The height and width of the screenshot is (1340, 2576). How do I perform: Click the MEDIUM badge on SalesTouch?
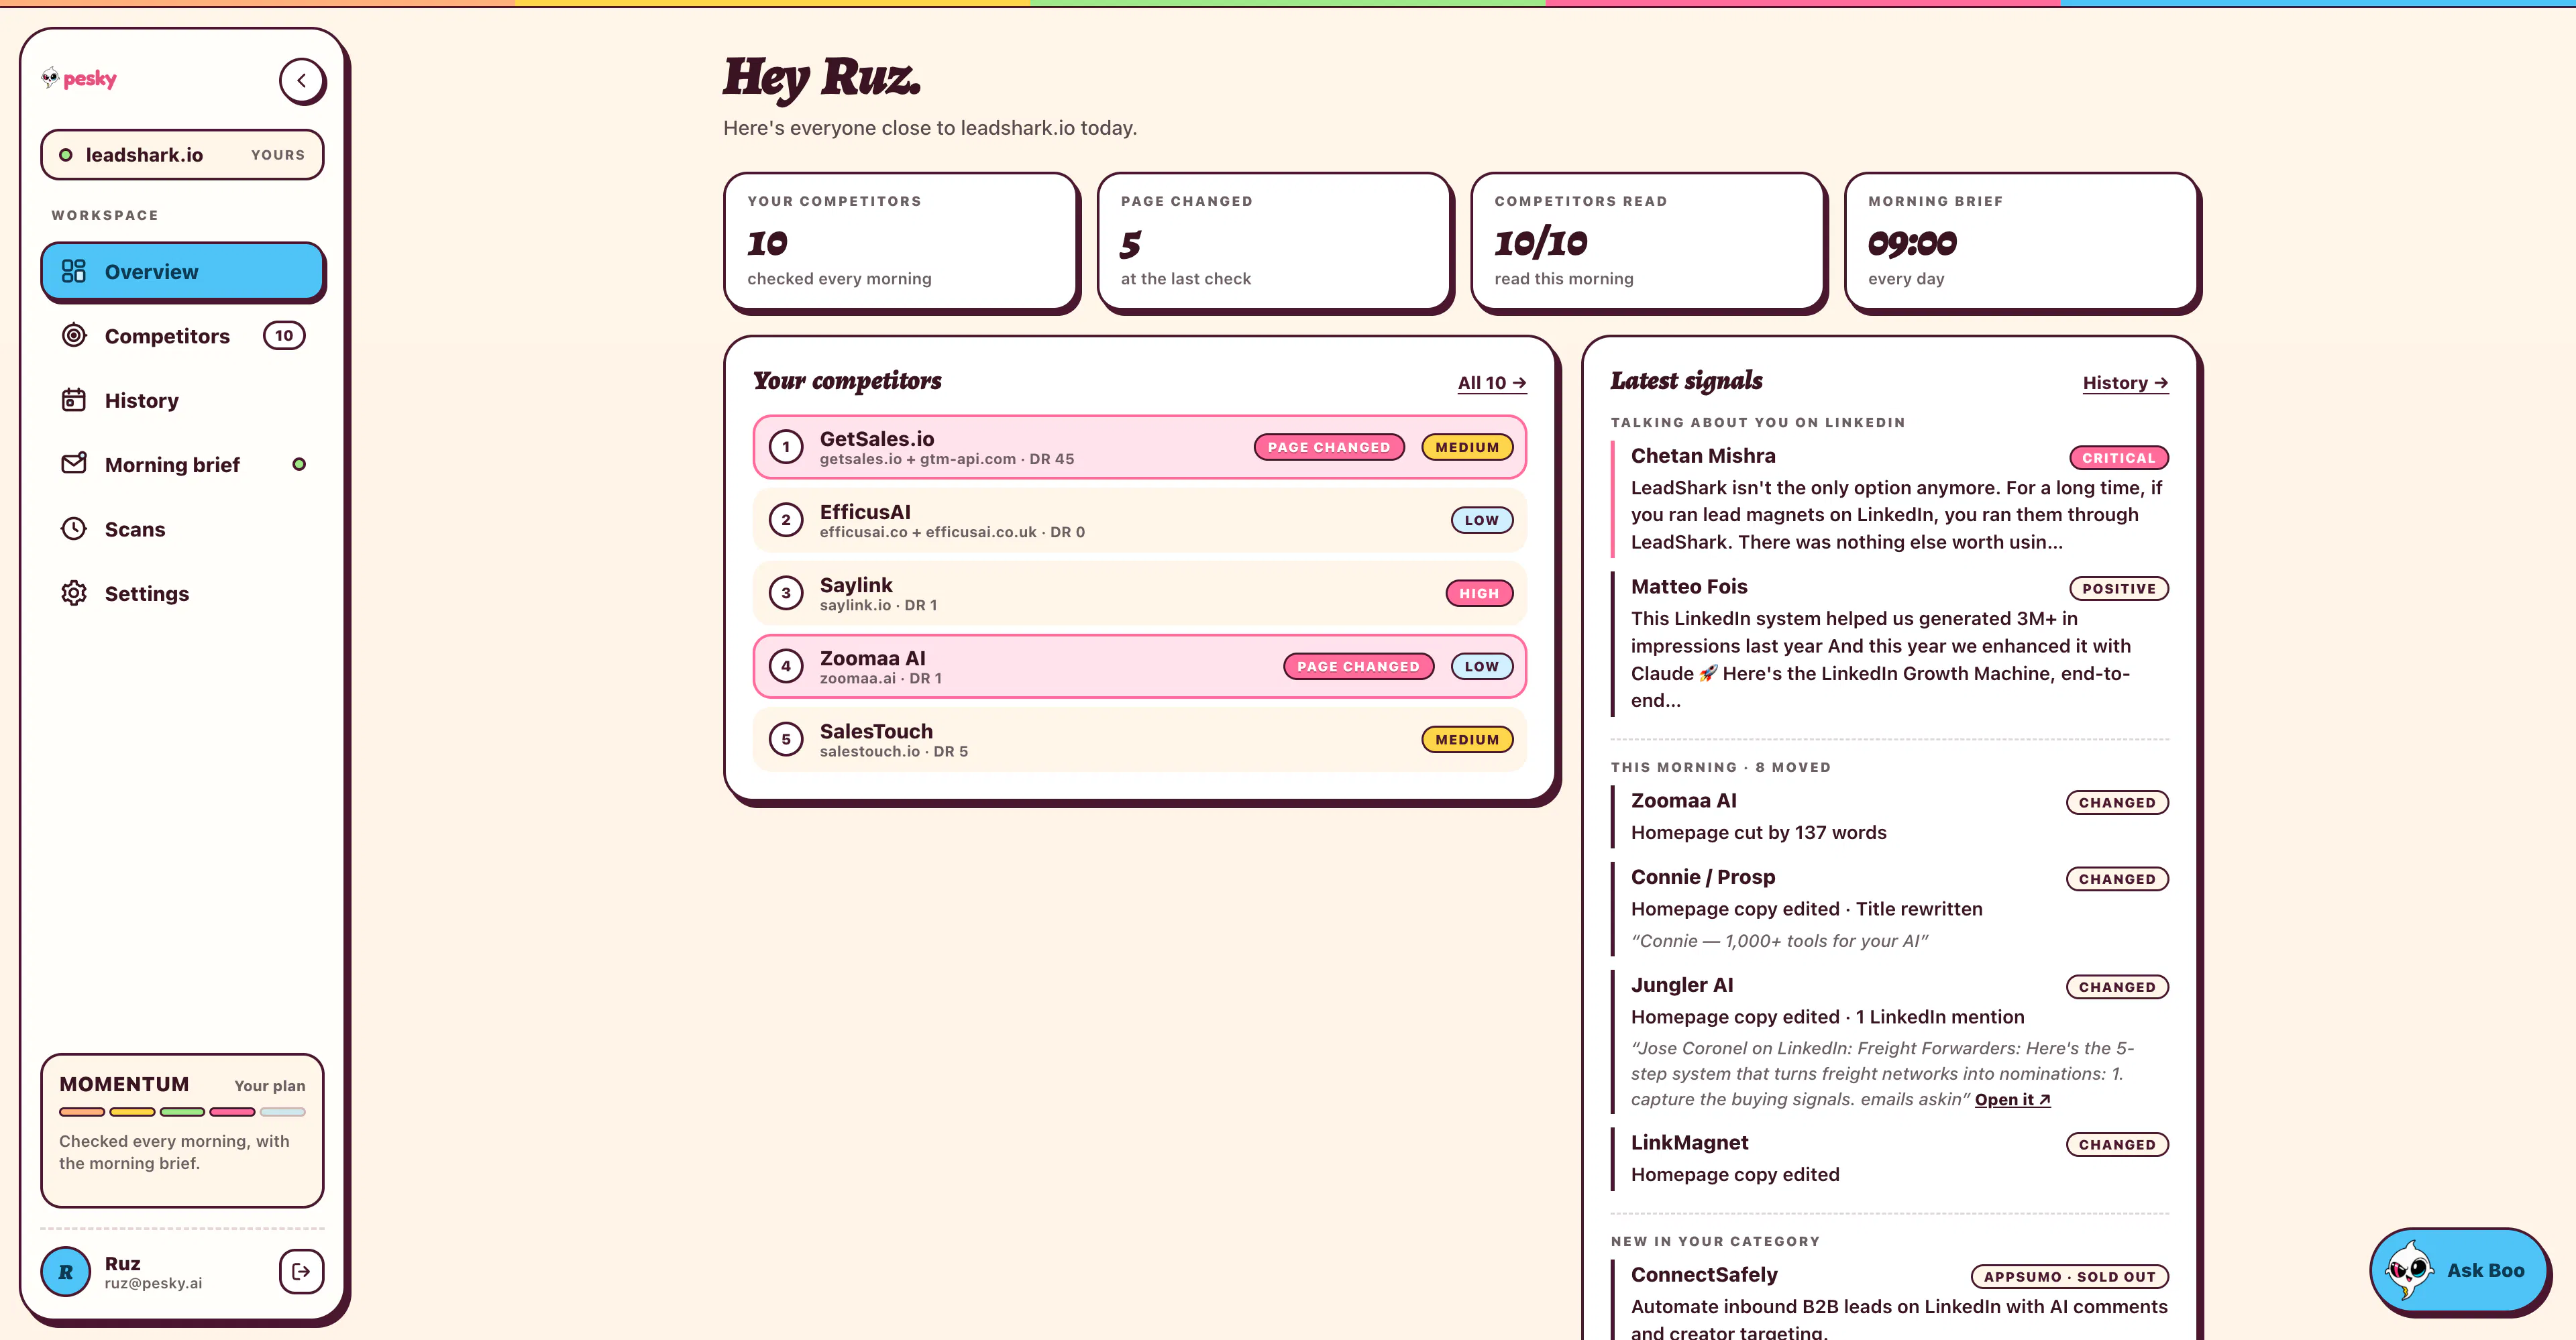click(x=1467, y=739)
